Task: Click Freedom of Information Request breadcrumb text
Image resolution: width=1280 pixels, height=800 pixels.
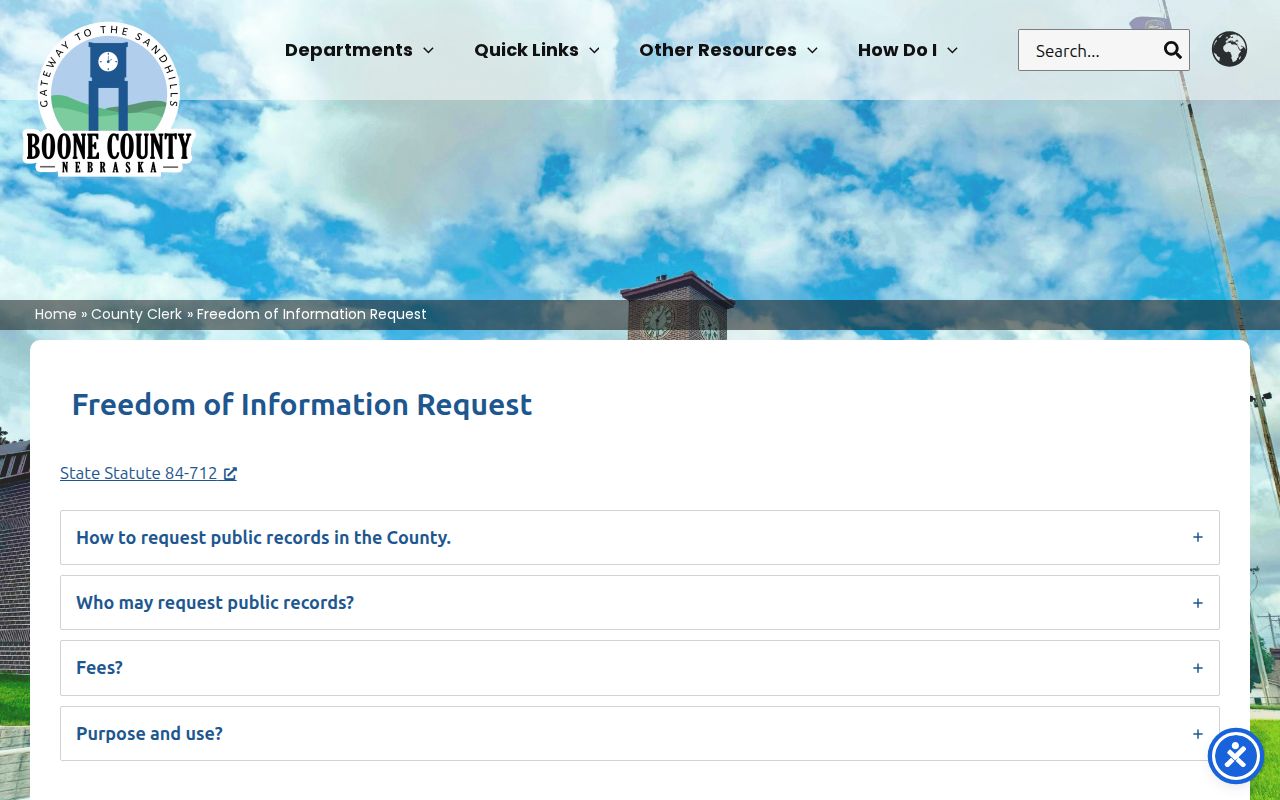Action: click(312, 314)
